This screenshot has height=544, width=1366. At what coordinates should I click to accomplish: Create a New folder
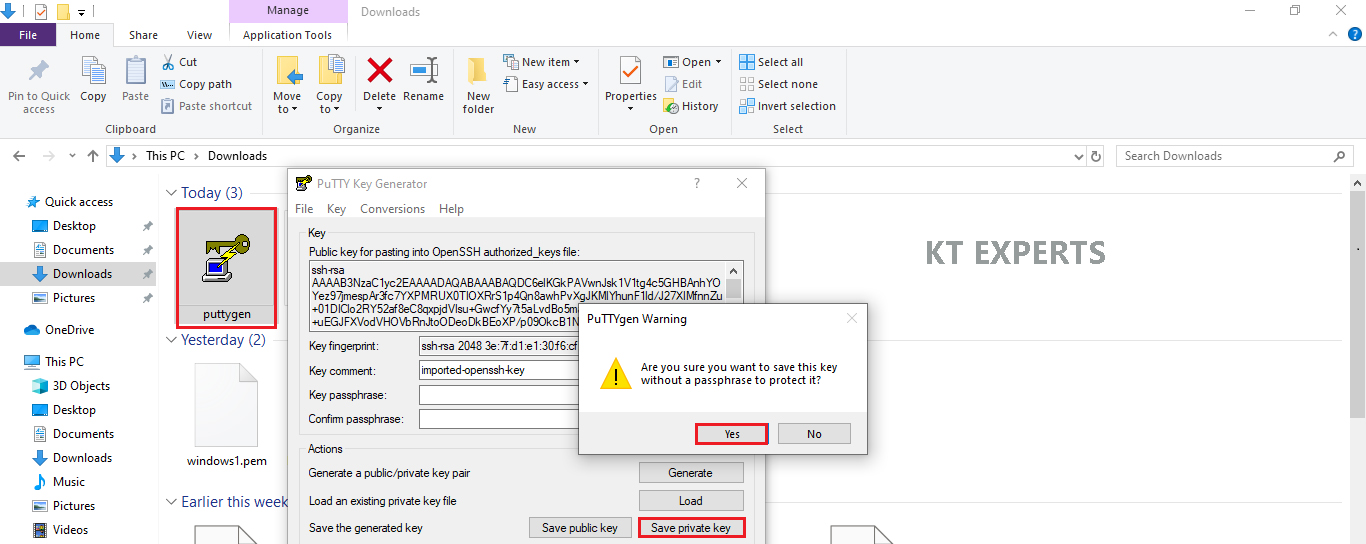point(478,85)
